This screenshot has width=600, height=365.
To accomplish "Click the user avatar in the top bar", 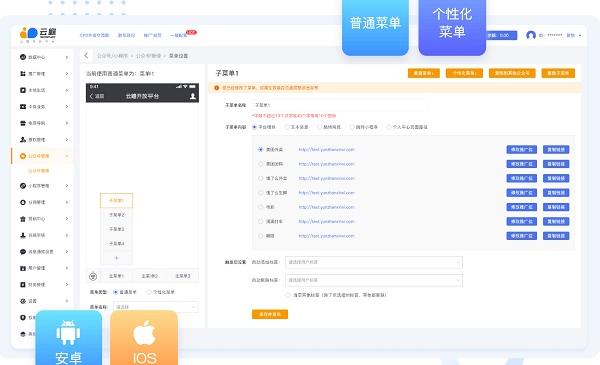I will (x=531, y=35).
